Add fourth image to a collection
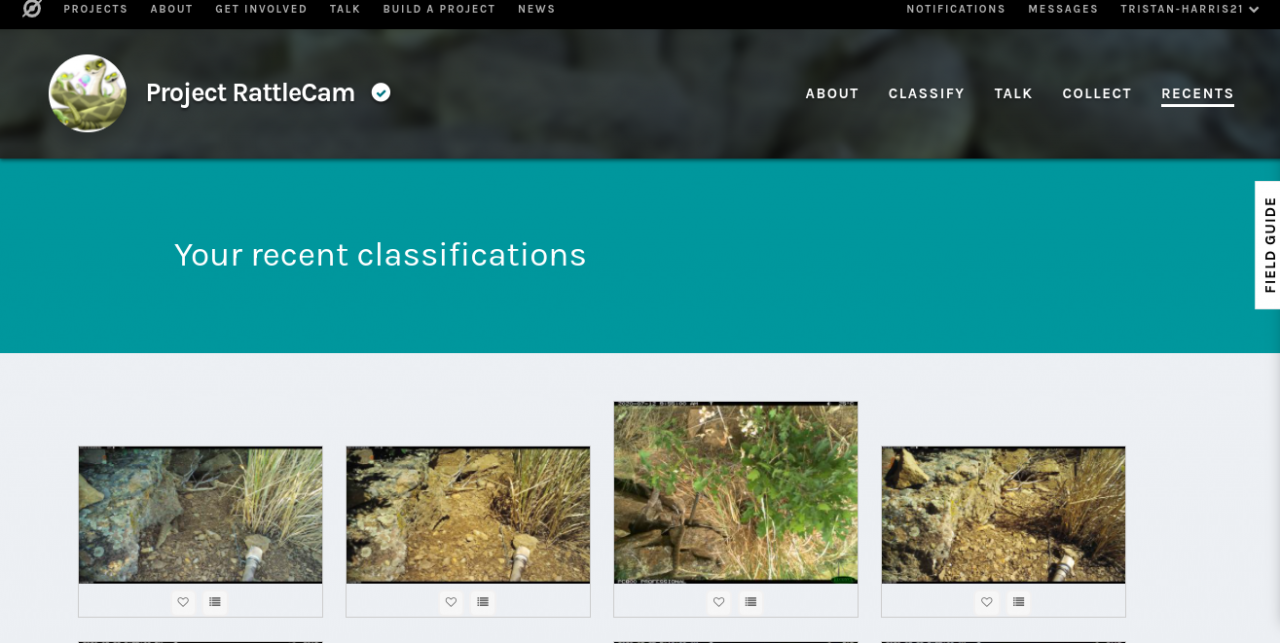This screenshot has width=1280, height=643. (1018, 602)
